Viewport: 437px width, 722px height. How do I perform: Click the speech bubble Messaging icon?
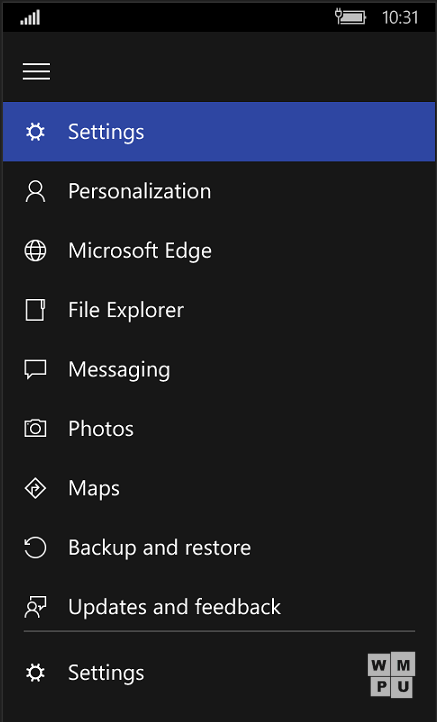pyautogui.click(x=35, y=370)
